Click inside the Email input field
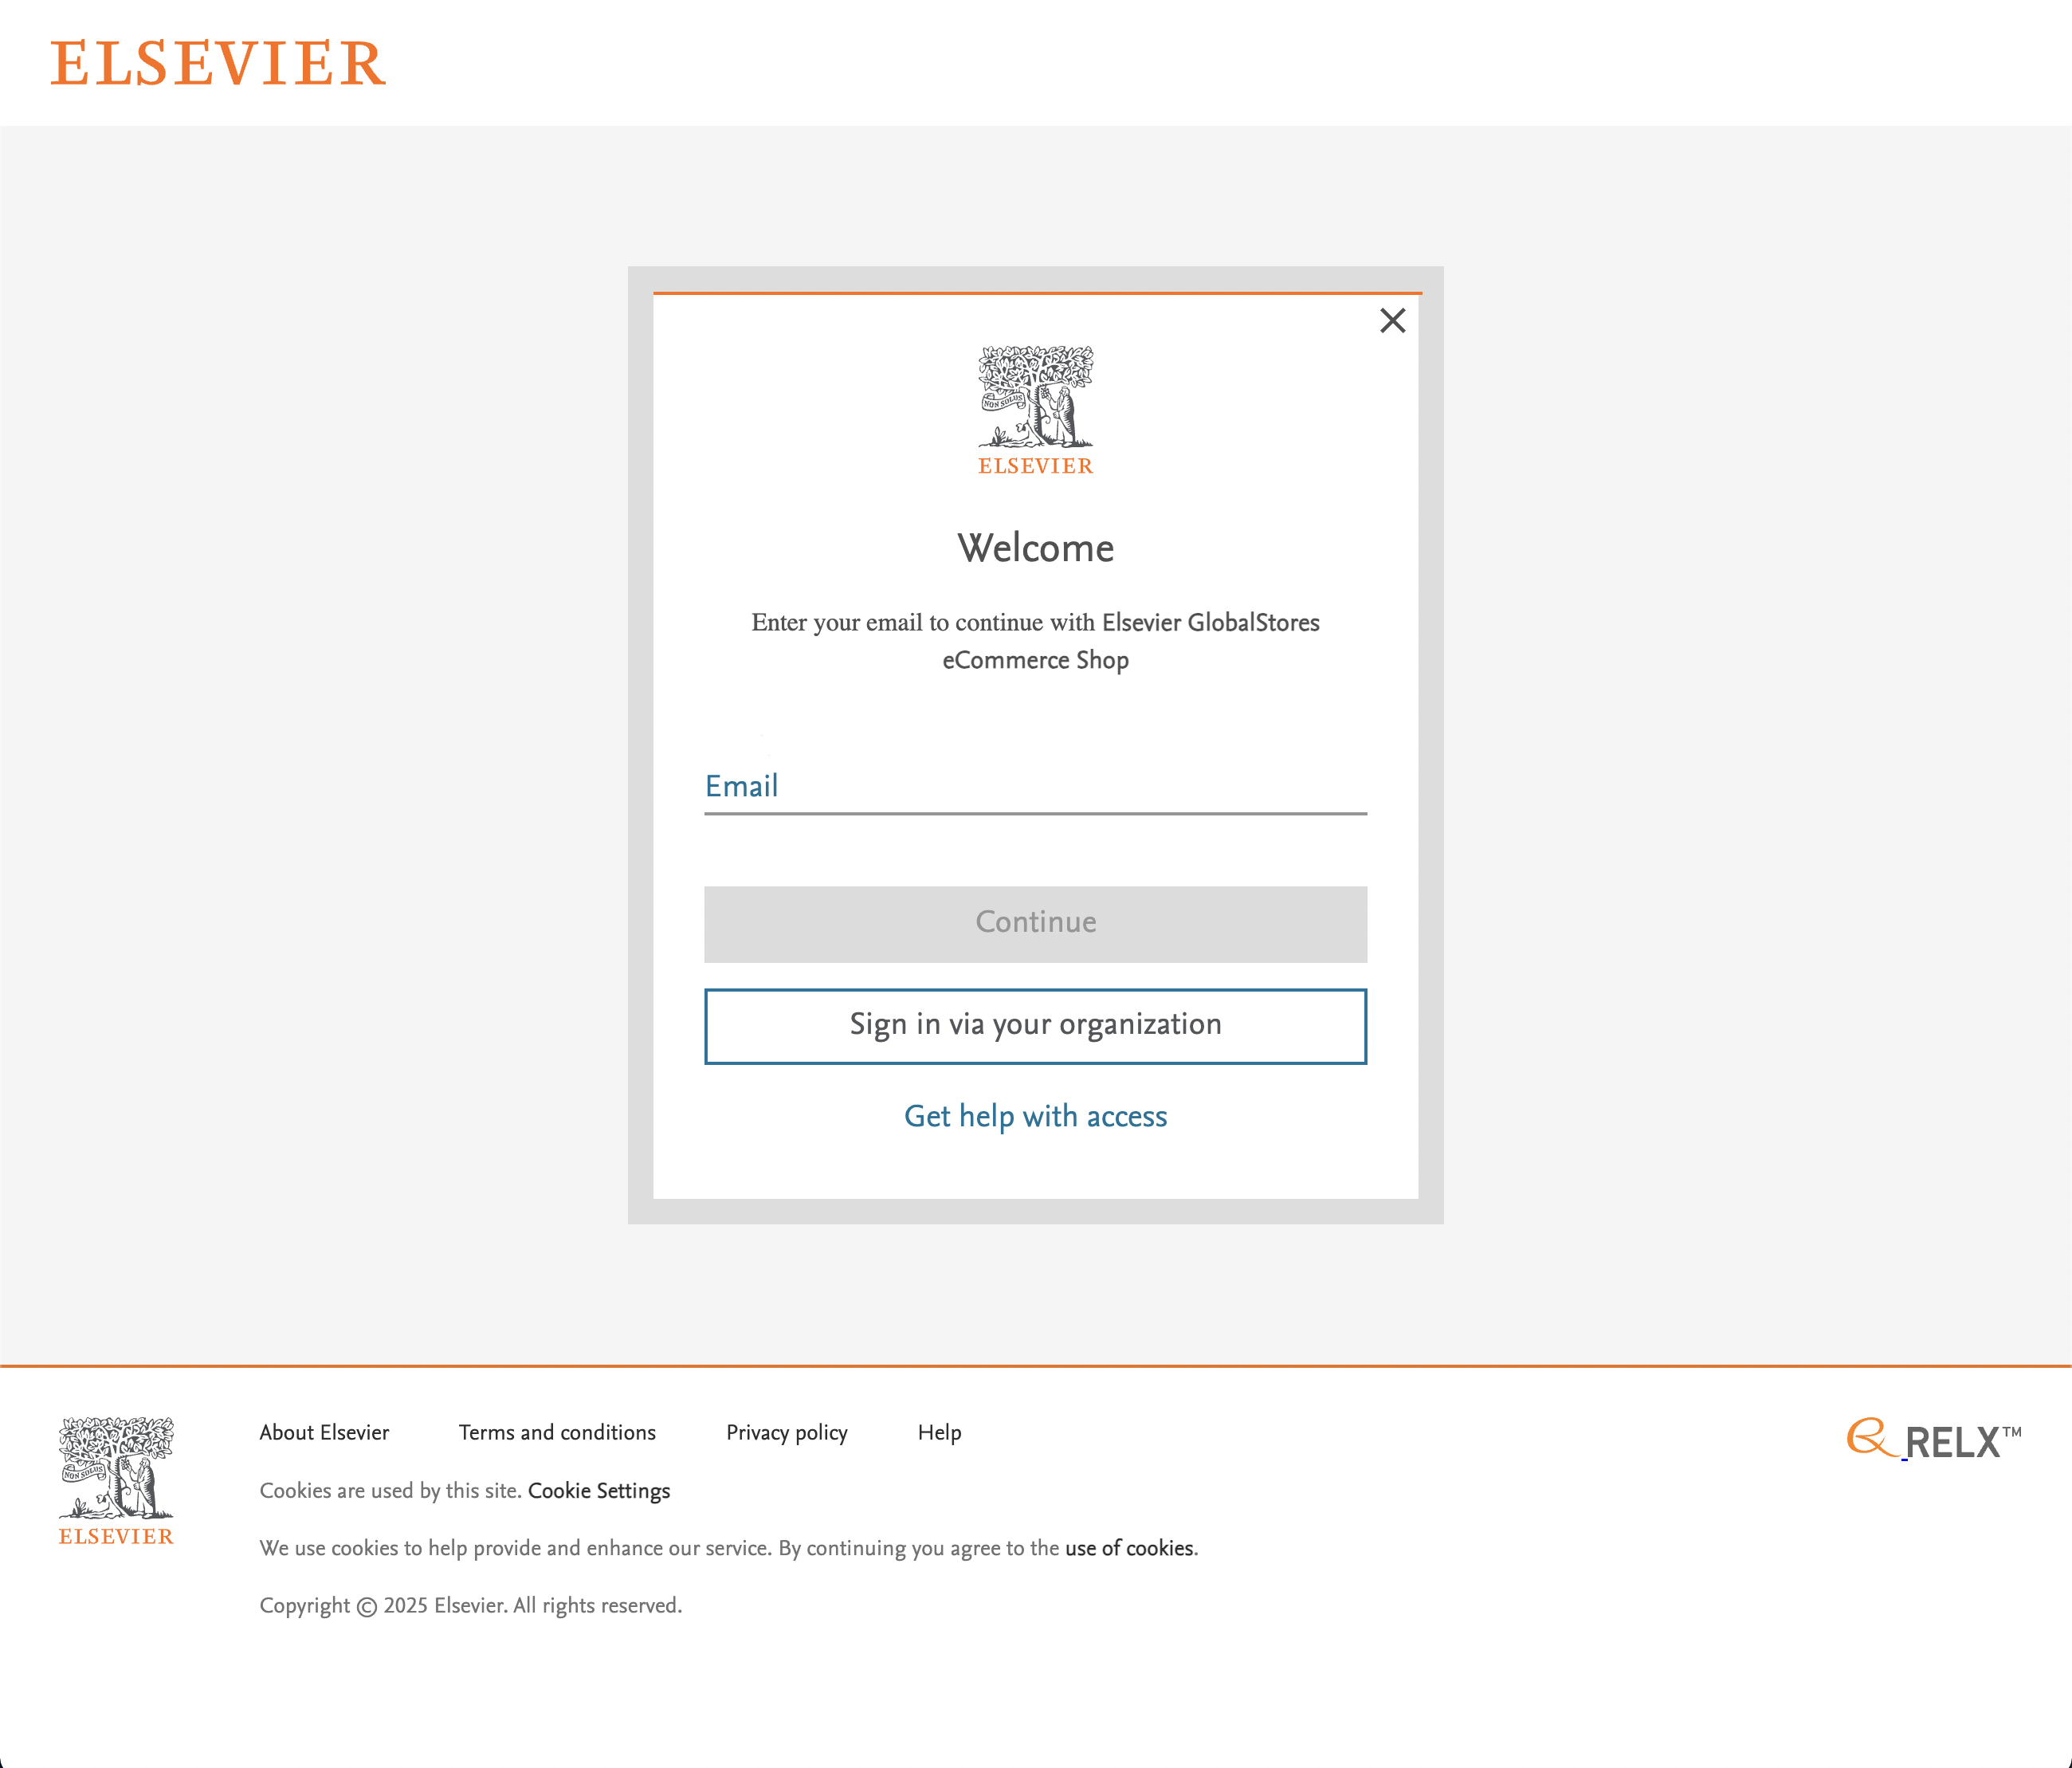 1034,790
